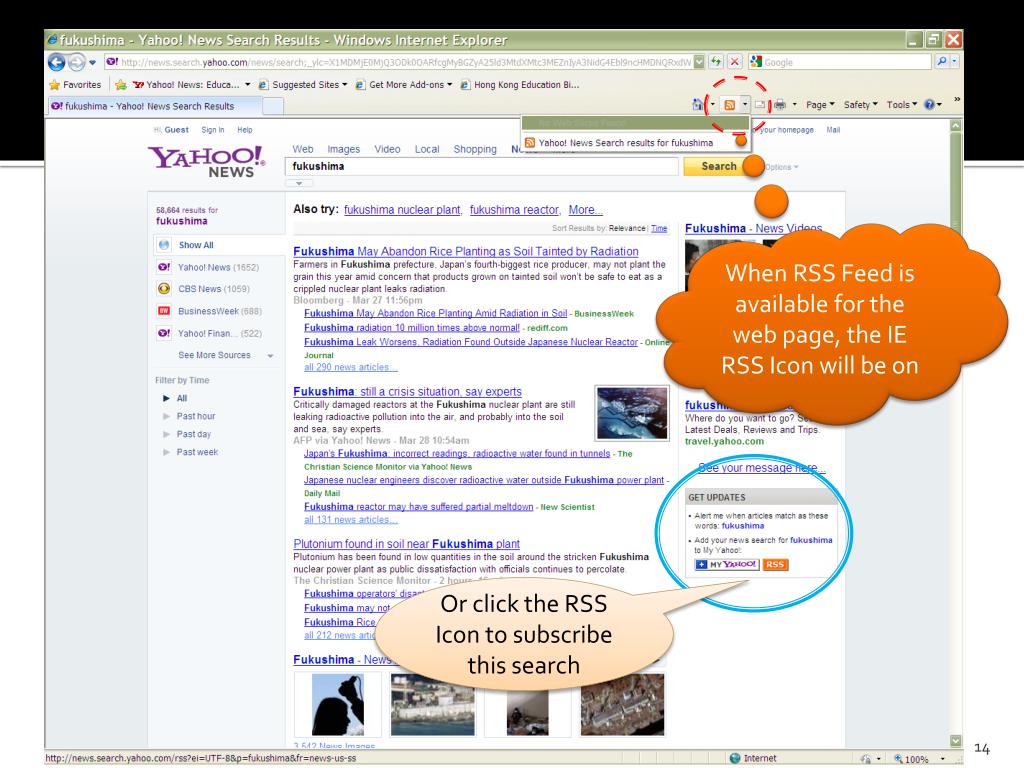Click the Add to My Yahoo! button

(x=726, y=564)
